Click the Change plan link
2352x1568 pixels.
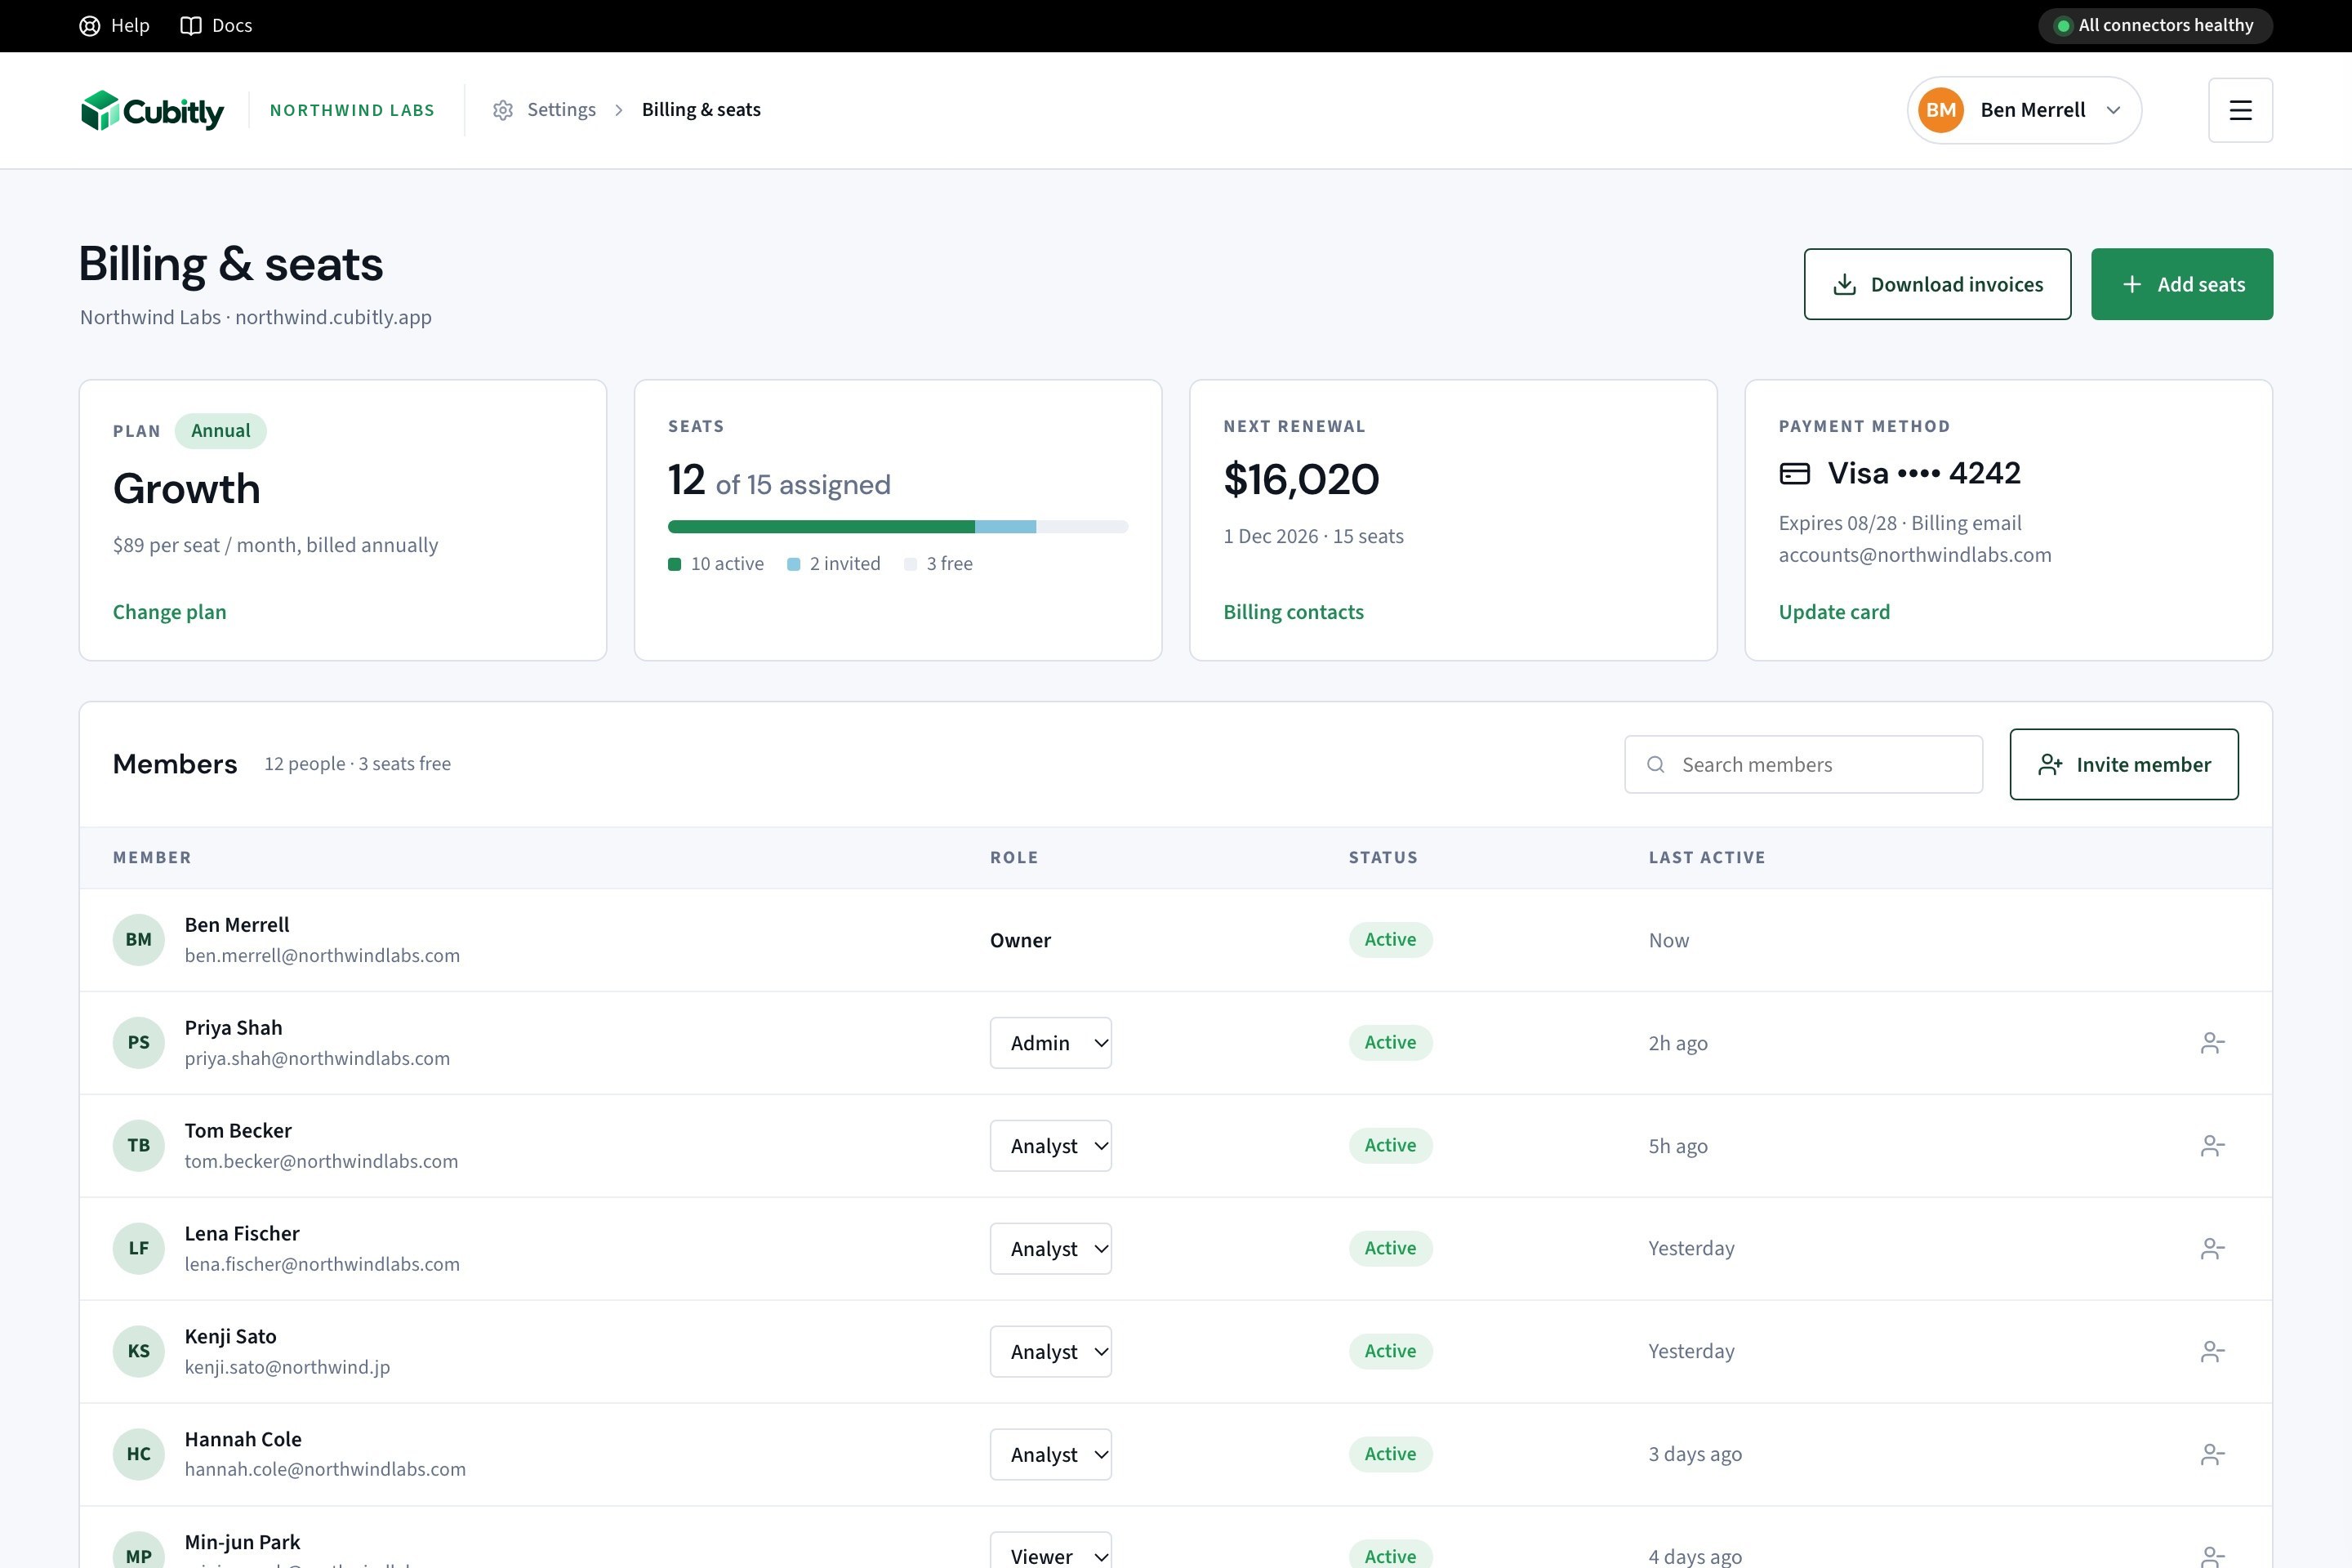click(x=170, y=612)
